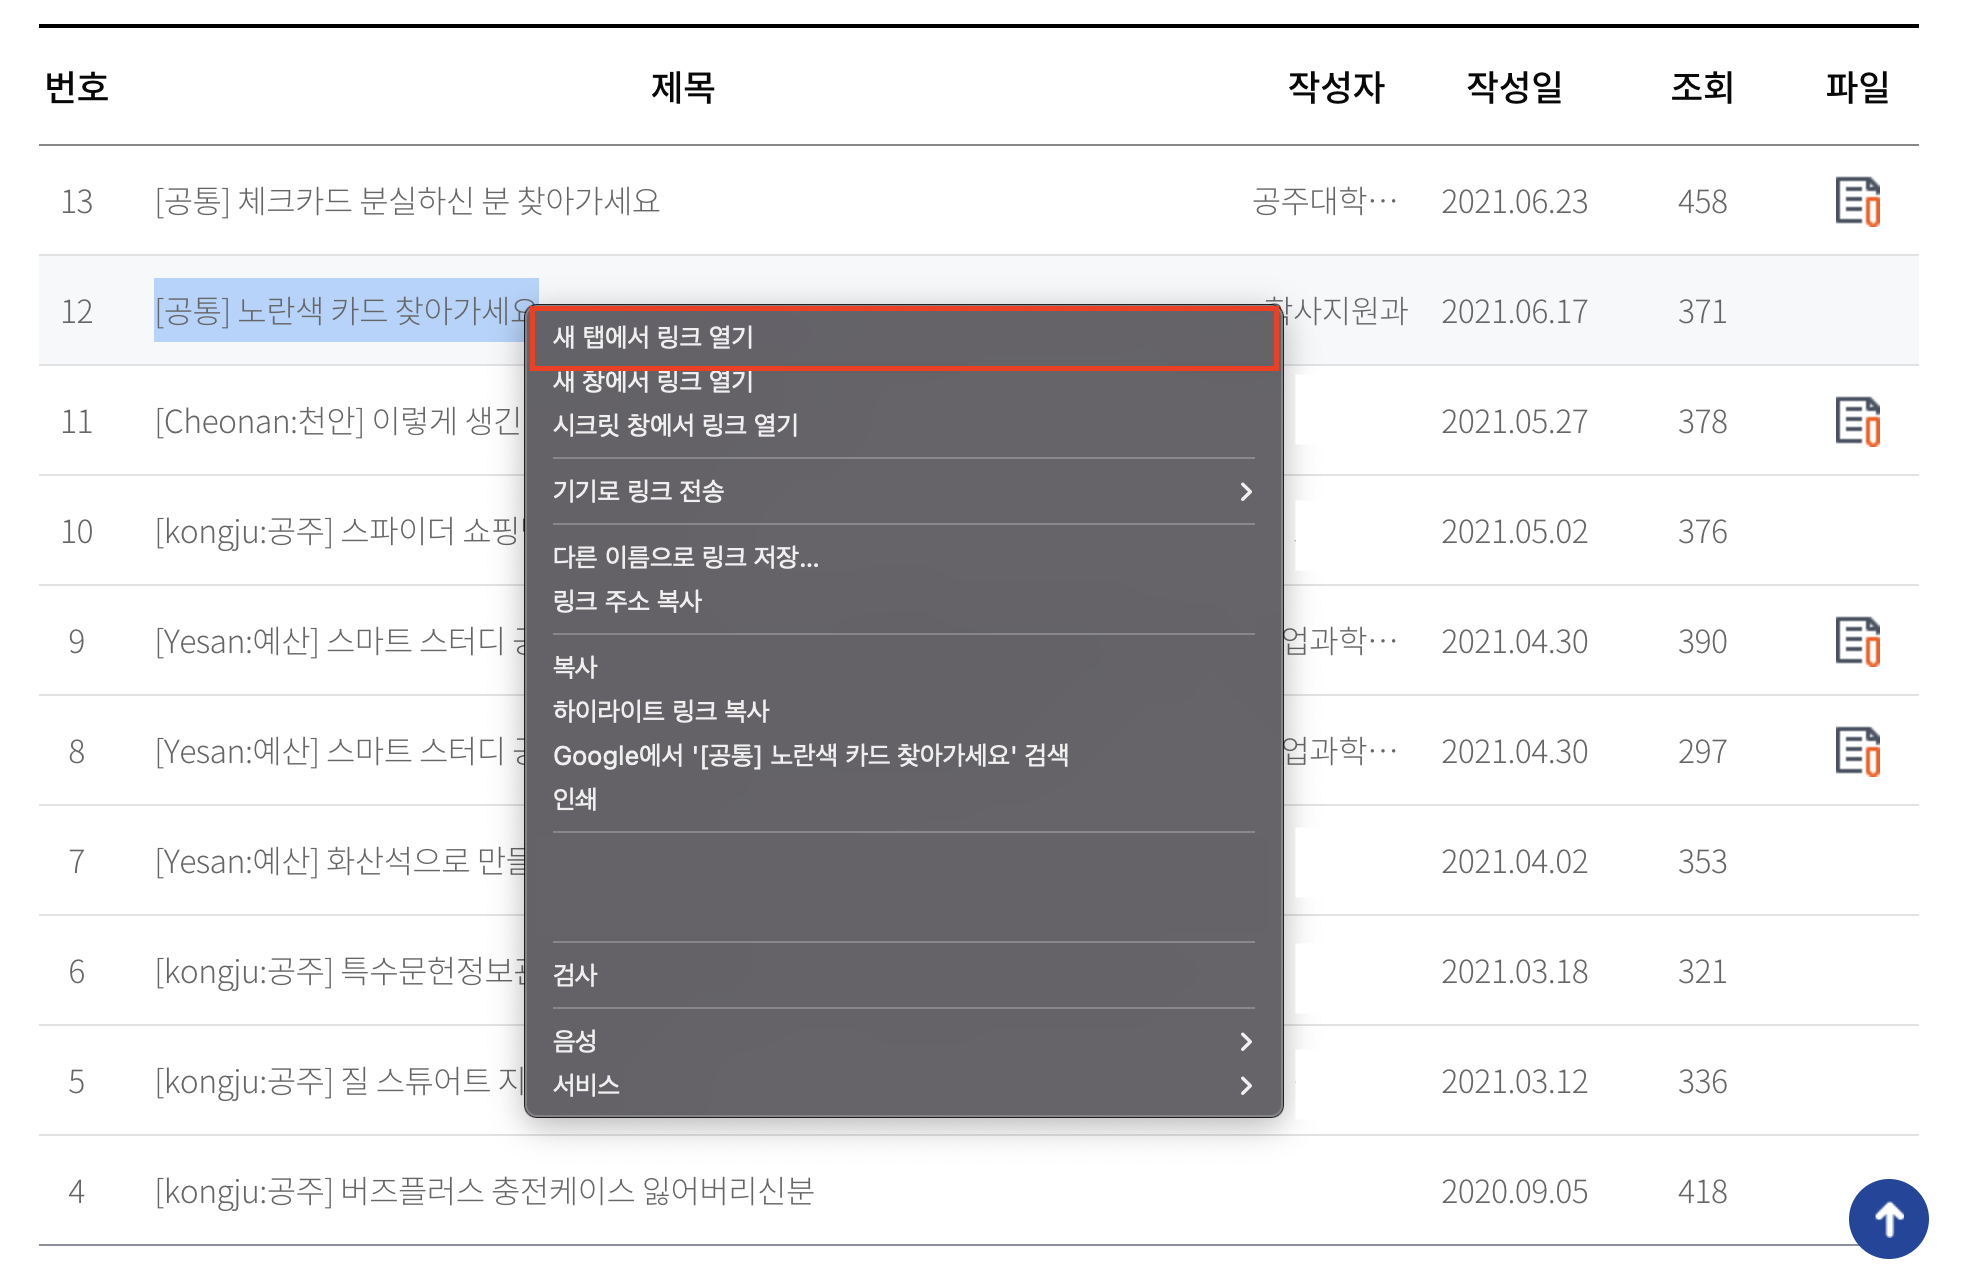
Task: Click view count '297'
Action: [1702, 752]
